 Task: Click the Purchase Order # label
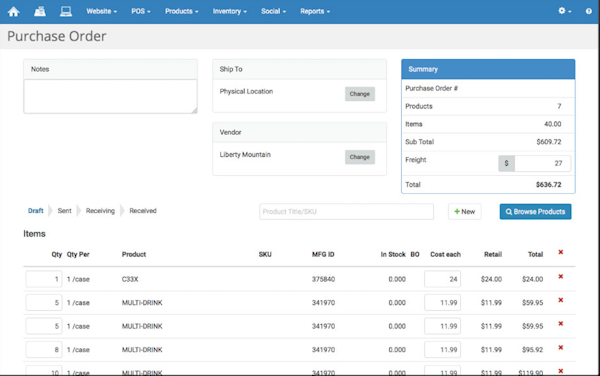coord(432,88)
